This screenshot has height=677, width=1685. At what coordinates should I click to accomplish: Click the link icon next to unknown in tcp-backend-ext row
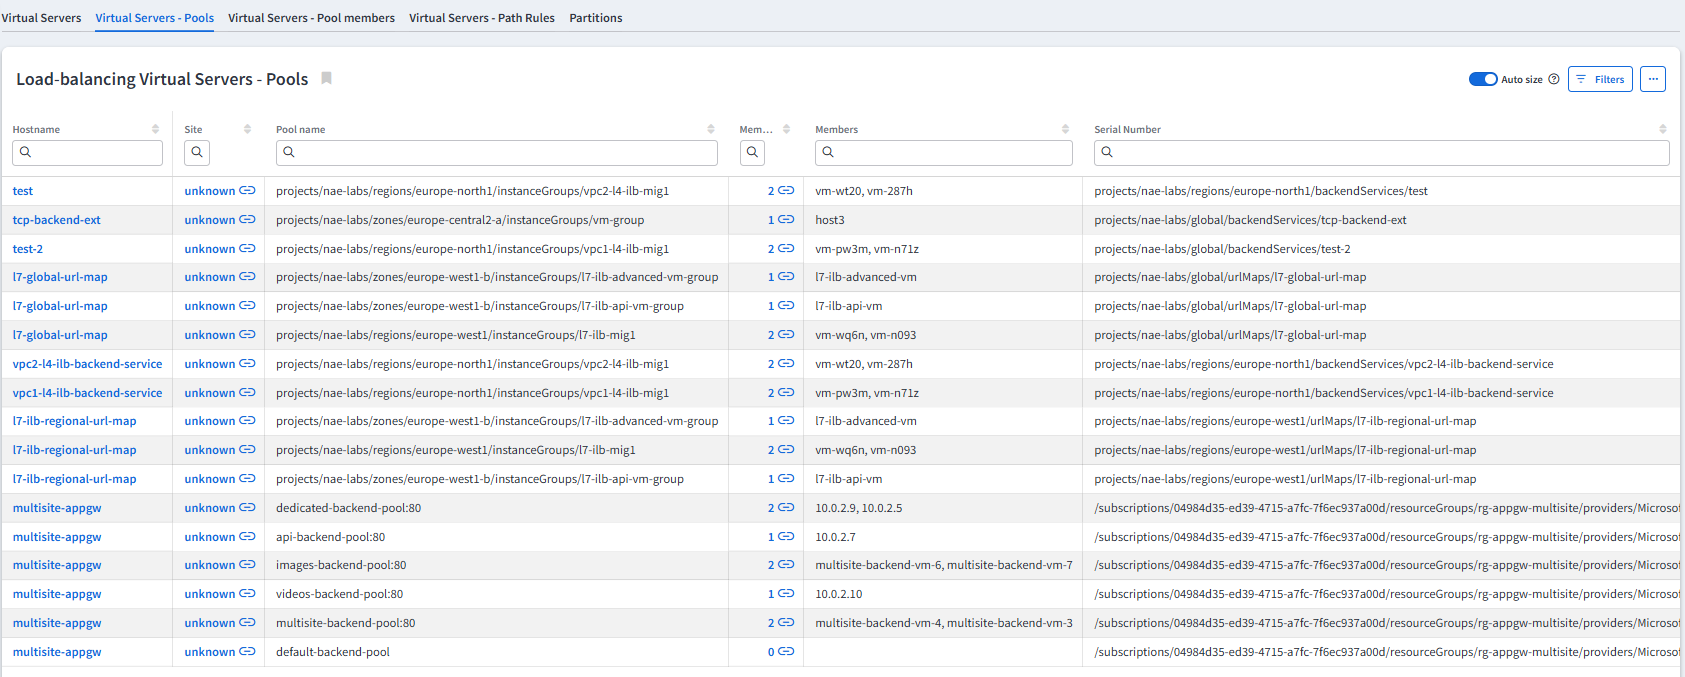click(247, 220)
